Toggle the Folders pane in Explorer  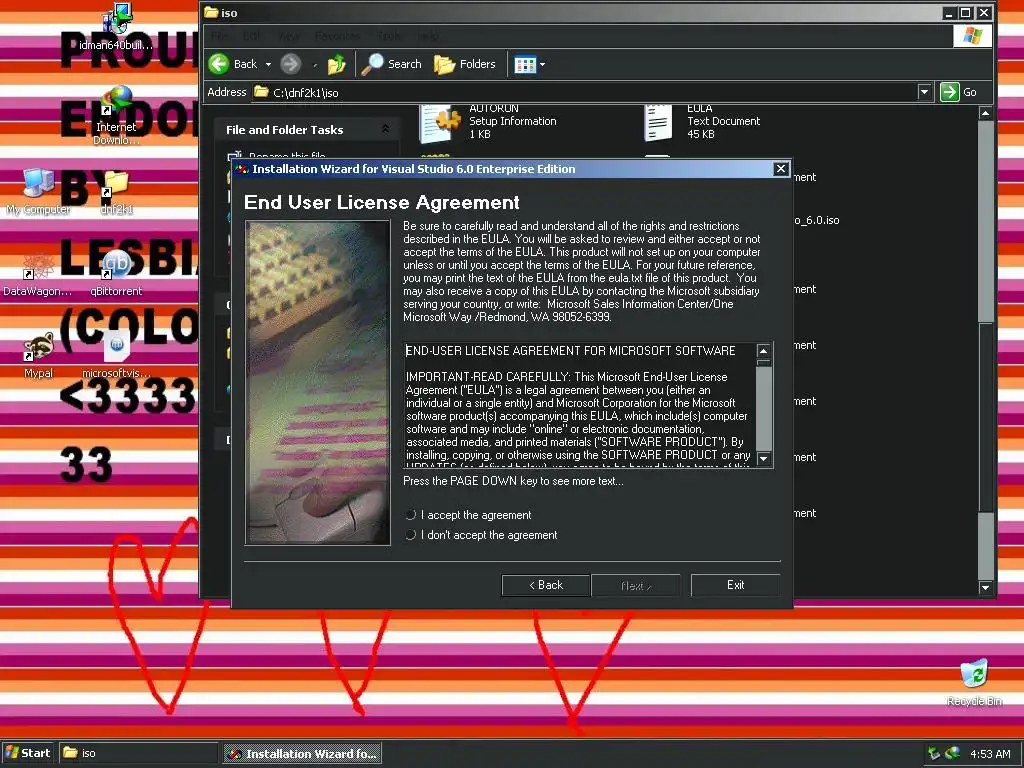465,64
